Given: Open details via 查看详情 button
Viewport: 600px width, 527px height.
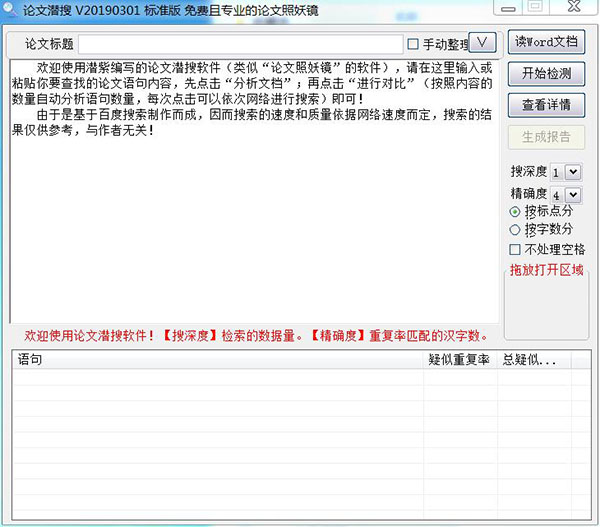Looking at the screenshot, I should tap(546, 105).
